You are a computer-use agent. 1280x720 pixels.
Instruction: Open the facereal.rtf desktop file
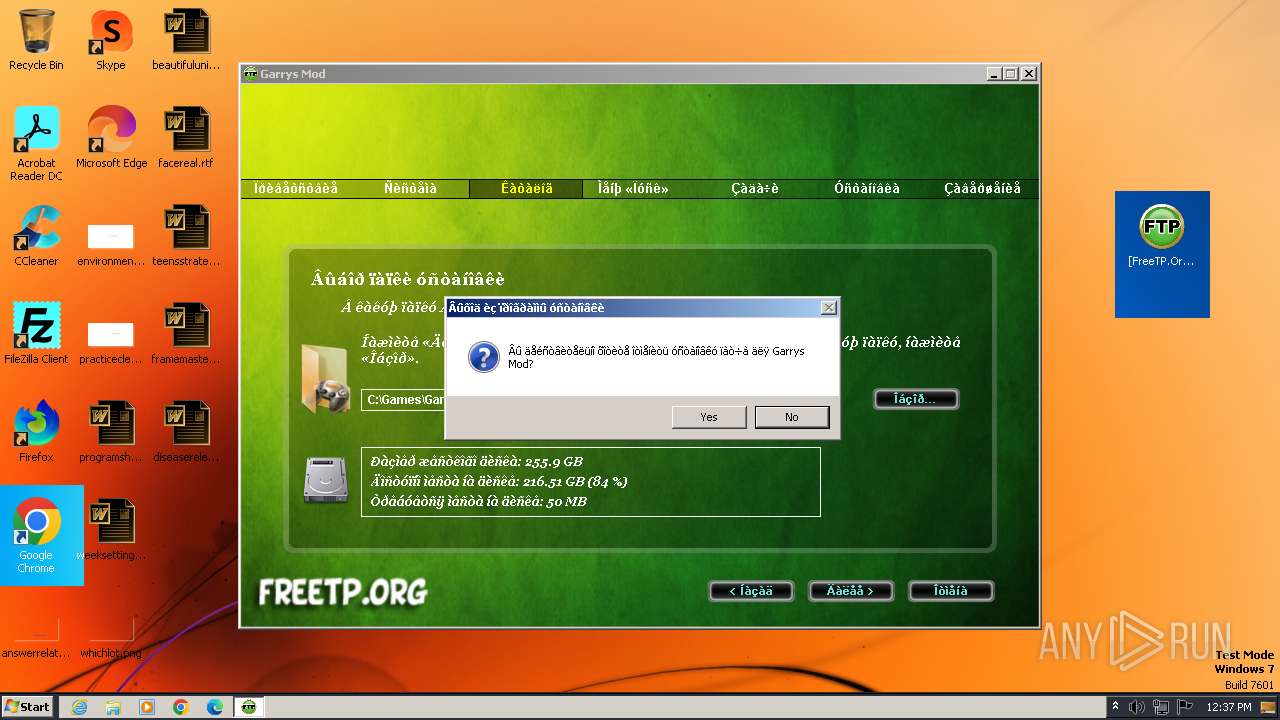click(x=186, y=138)
